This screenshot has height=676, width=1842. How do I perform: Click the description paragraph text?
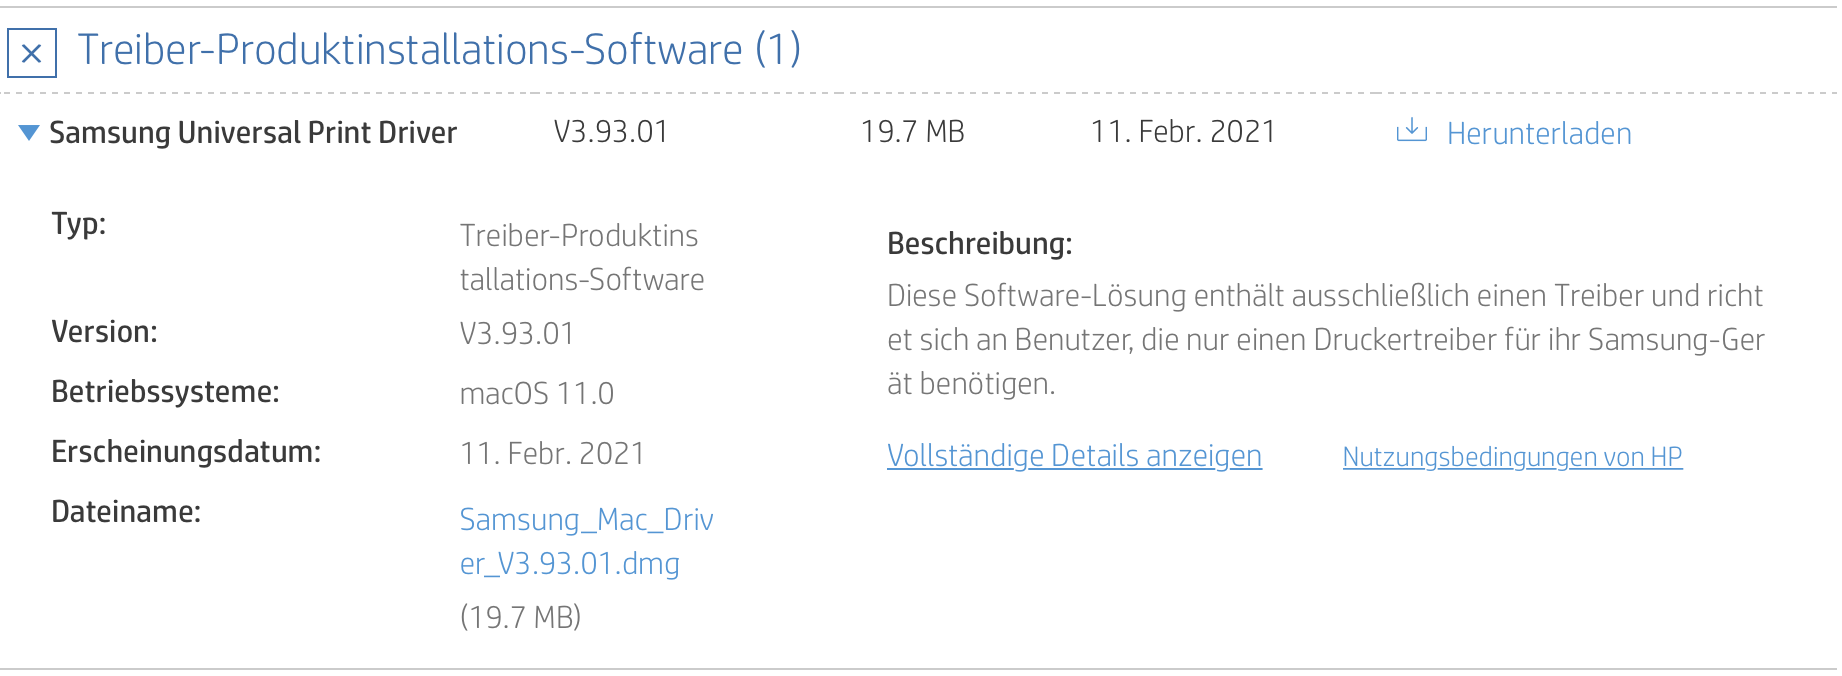1325,340
